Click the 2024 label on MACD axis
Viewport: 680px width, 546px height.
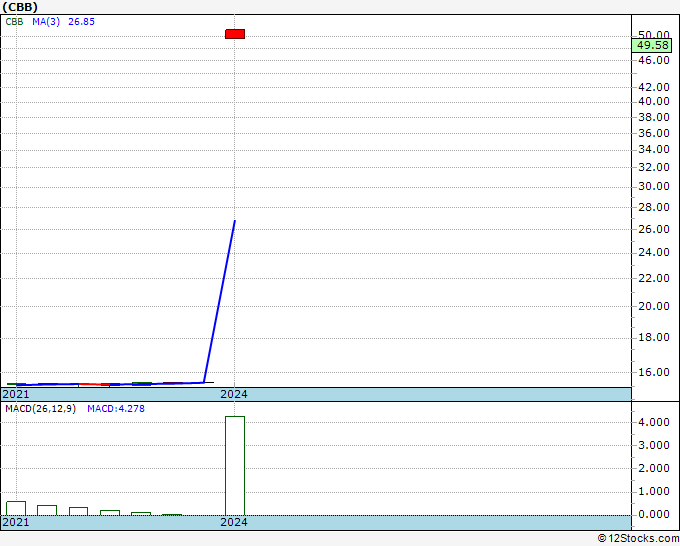point(234,522)
